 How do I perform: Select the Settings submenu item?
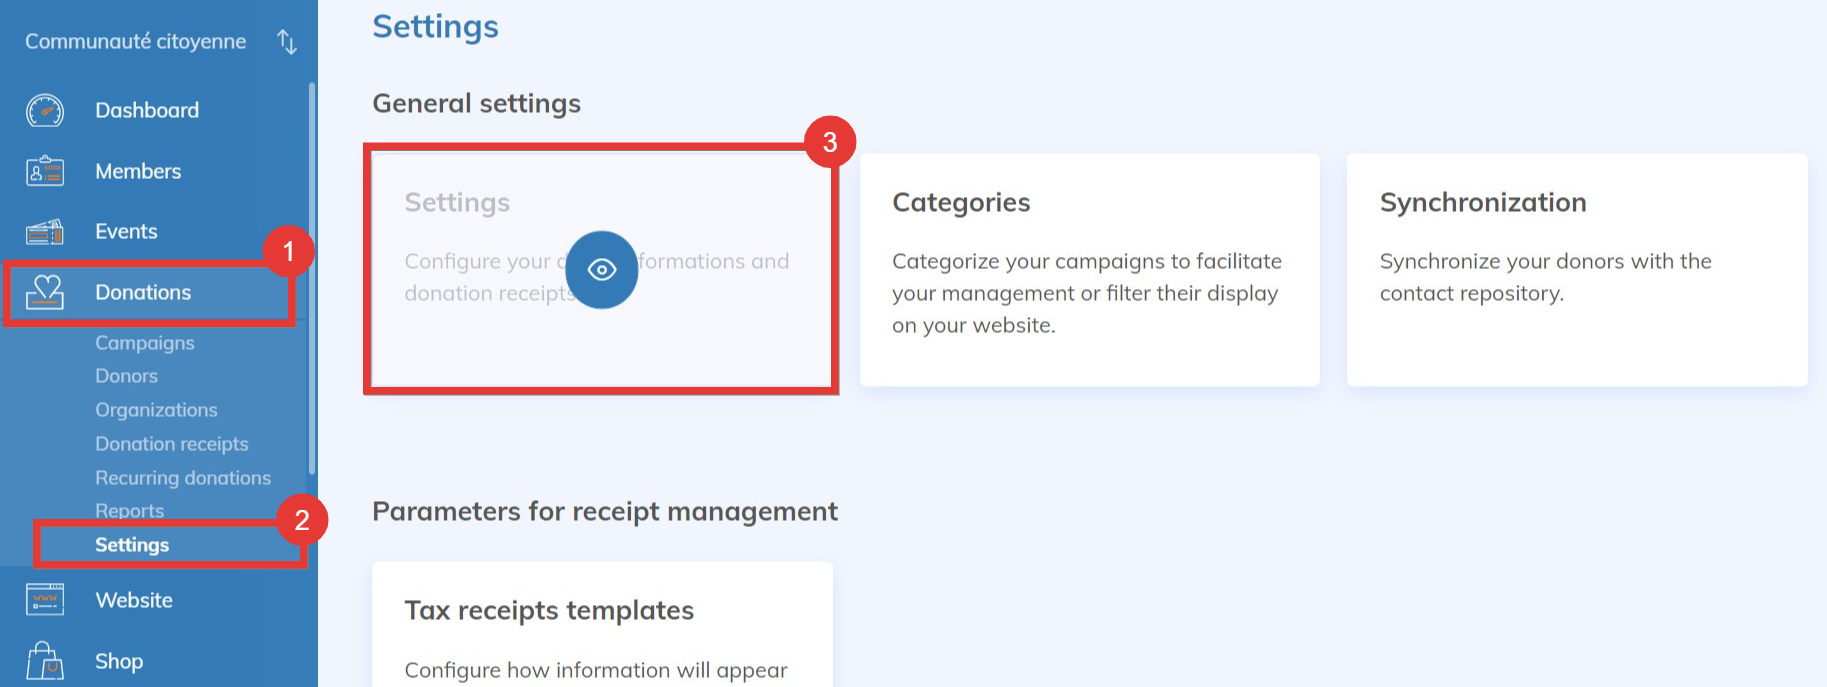point(132,545)
